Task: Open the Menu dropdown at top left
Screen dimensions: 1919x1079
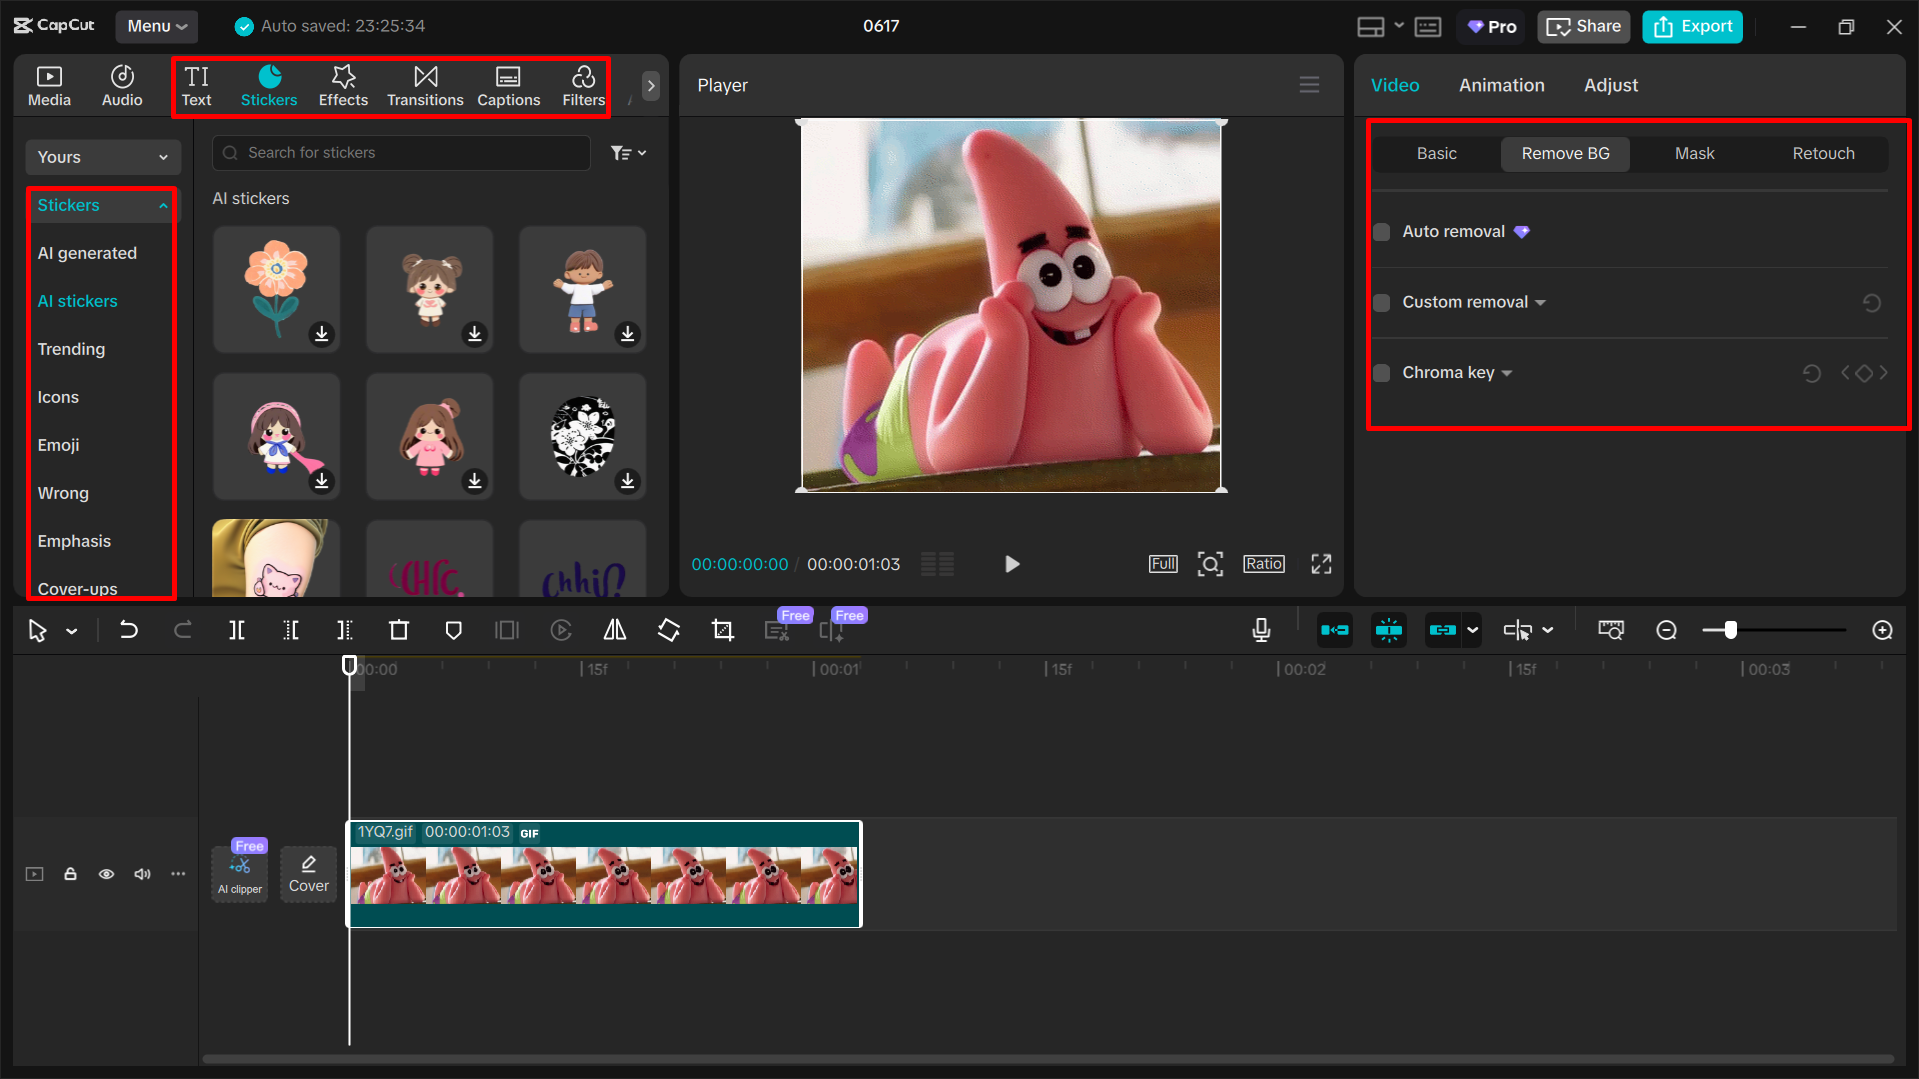Action: pos(156,26)
